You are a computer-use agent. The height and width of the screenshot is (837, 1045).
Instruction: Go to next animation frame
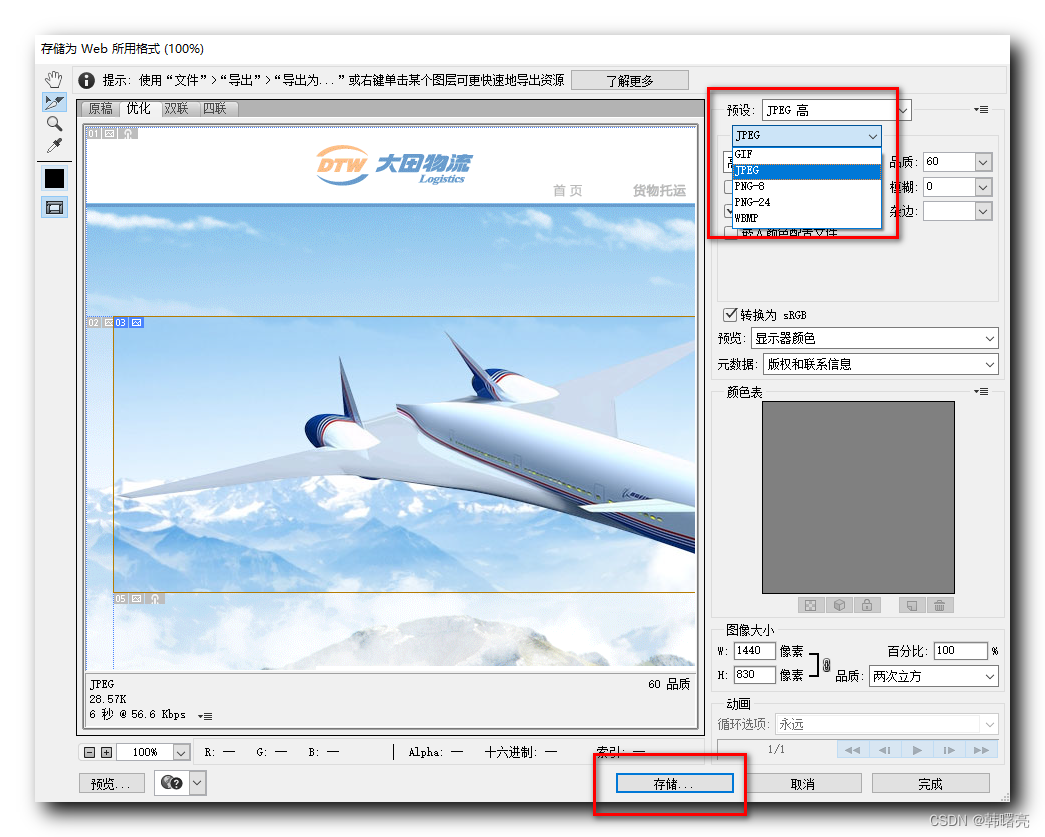949,750
